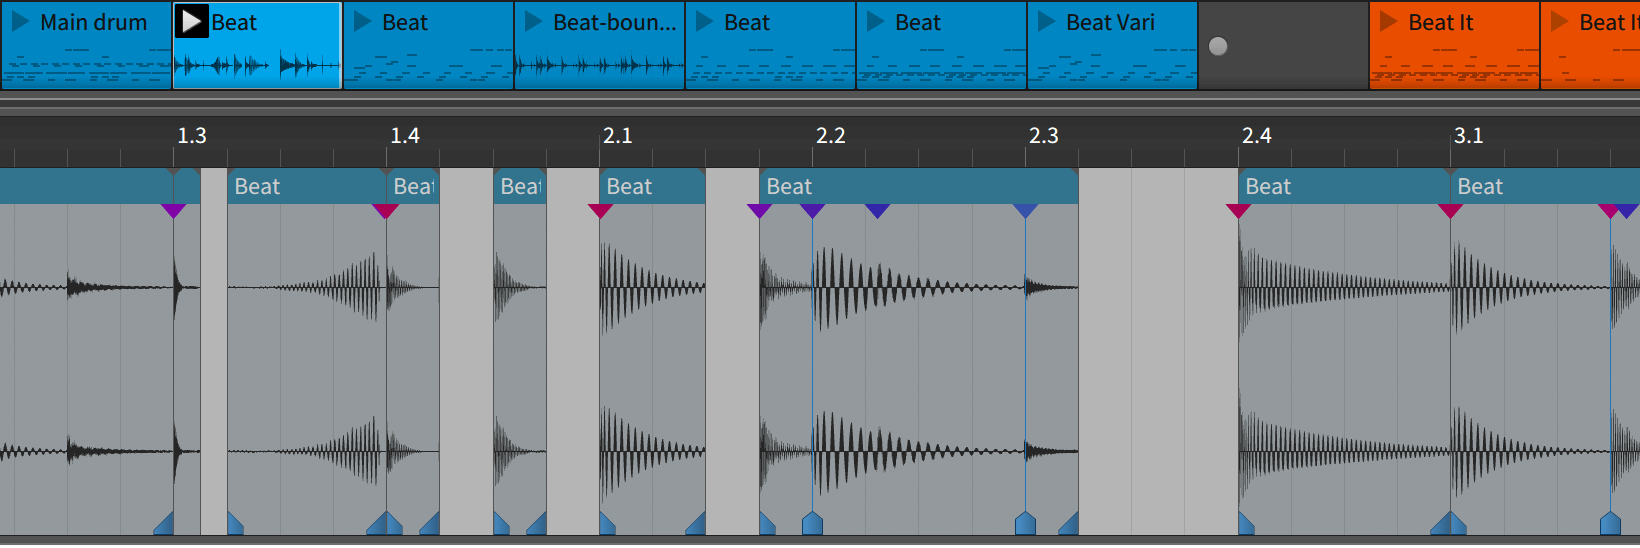The image size is (1640, 548).
Task: Click ruler position 1.3
Action: click(192, 136)
